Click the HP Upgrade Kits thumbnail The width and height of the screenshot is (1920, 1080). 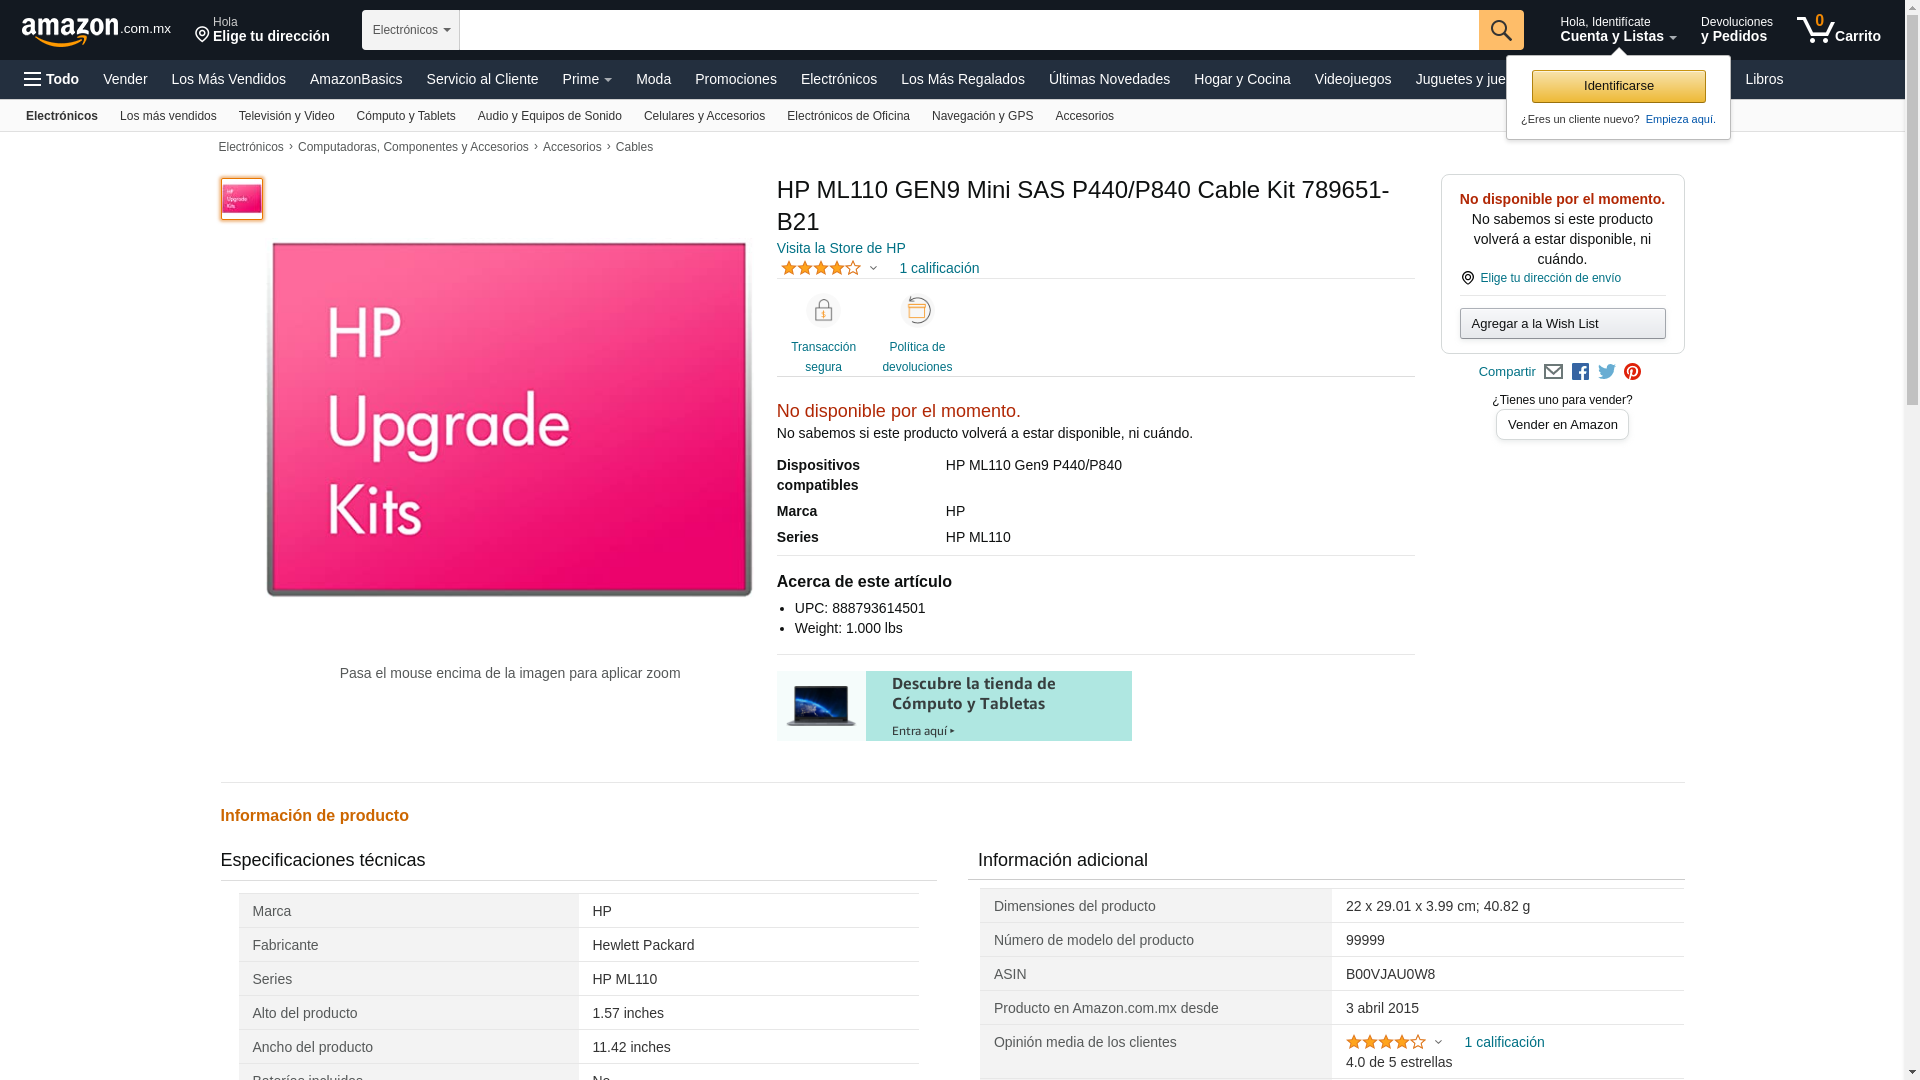point(242,199)
